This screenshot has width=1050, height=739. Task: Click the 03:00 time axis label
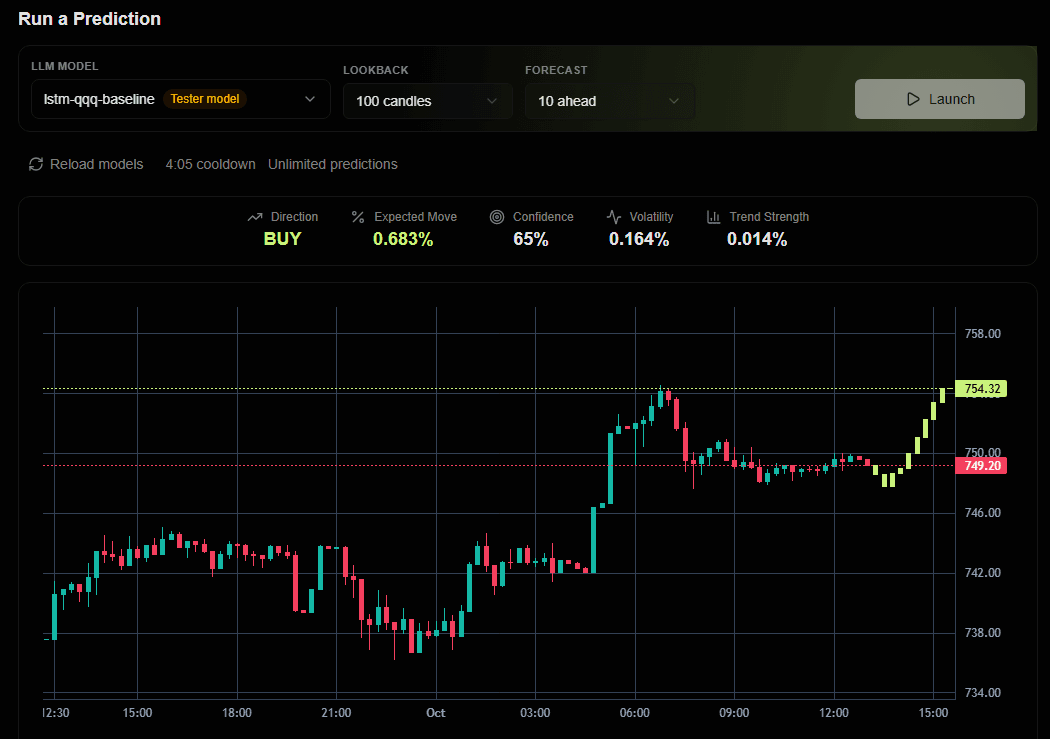coord(535,713)
